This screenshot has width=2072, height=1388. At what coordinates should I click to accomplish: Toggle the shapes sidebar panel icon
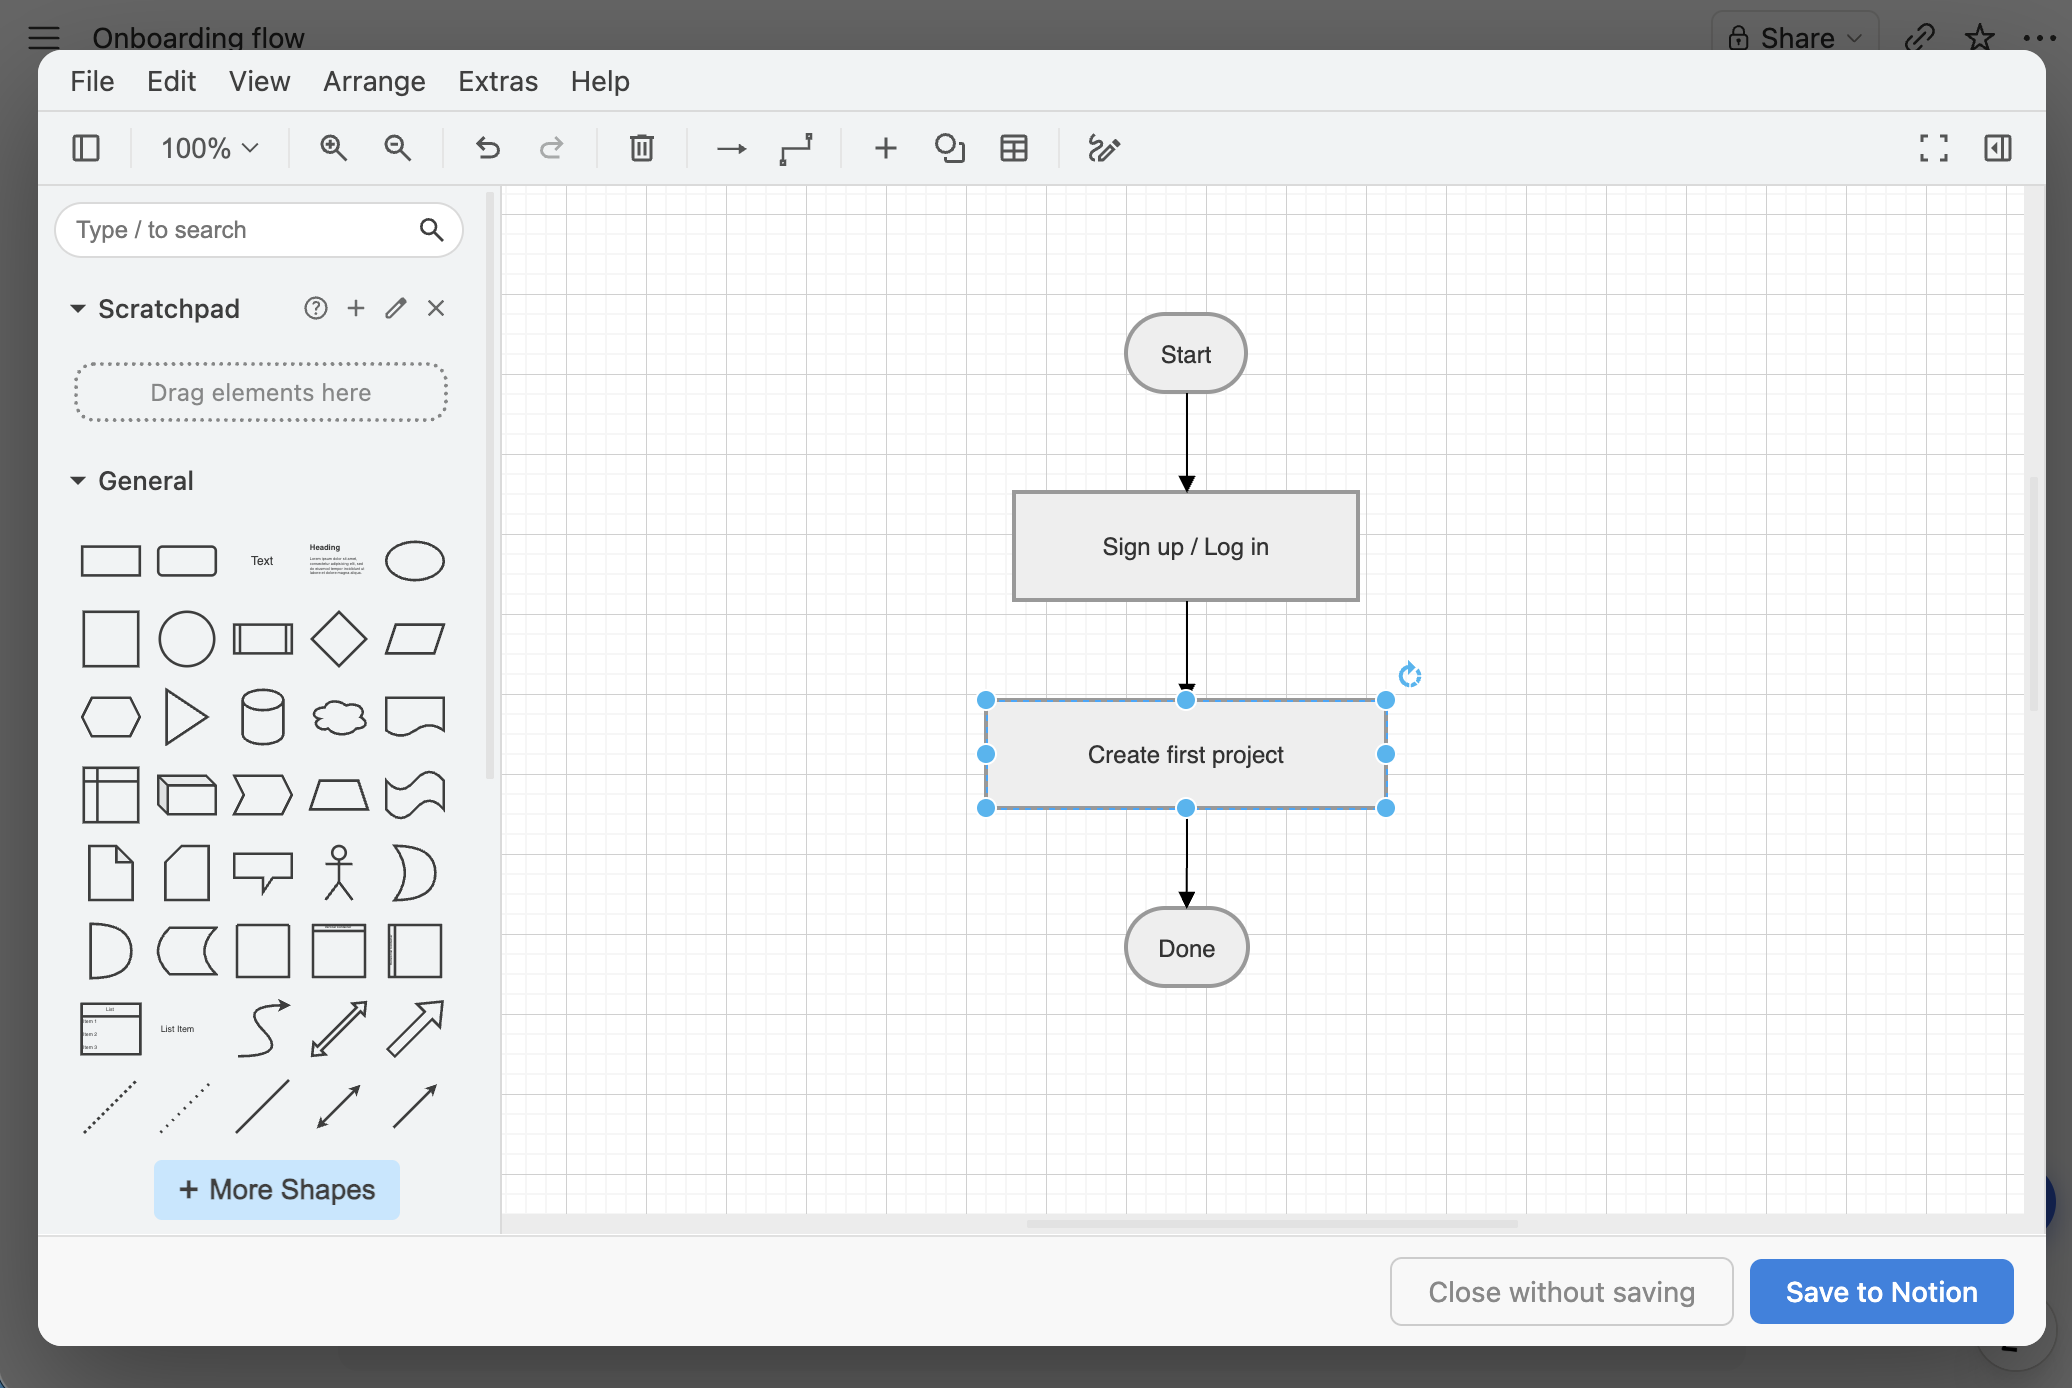(x=86, y=148)
